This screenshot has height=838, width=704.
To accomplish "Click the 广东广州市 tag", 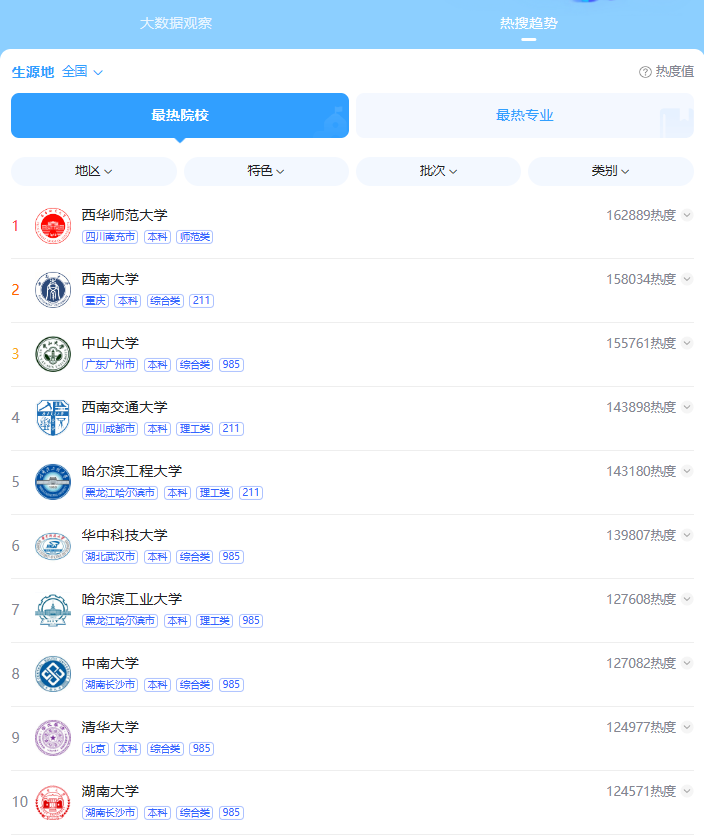I will click(110, 364).
